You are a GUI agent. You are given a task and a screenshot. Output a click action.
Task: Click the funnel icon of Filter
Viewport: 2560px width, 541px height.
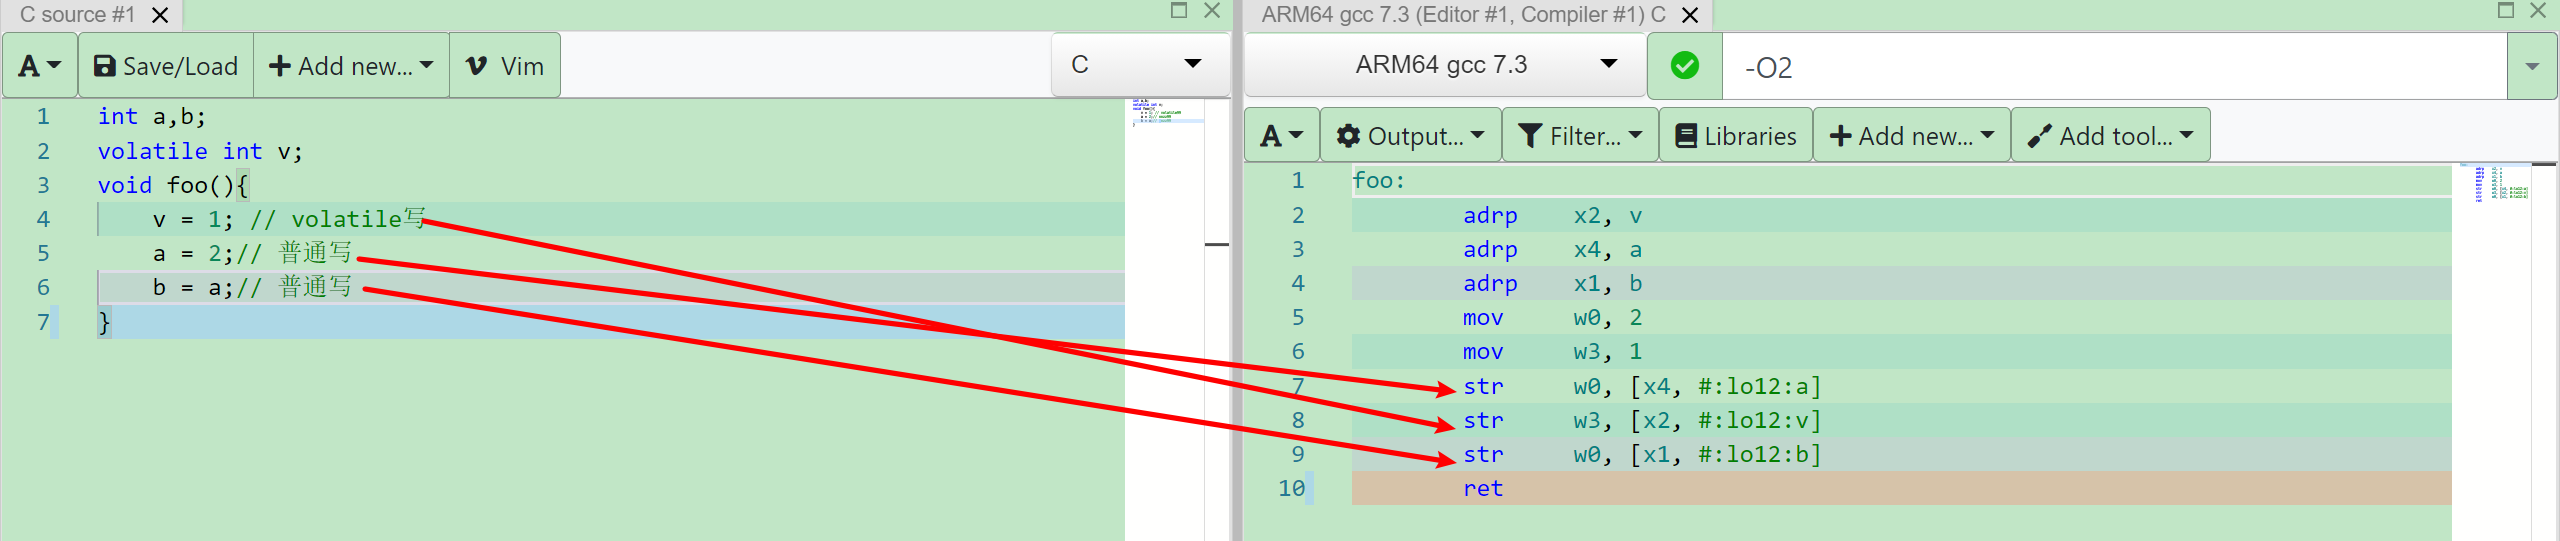pyautogui.click(x=1529, y=136)
